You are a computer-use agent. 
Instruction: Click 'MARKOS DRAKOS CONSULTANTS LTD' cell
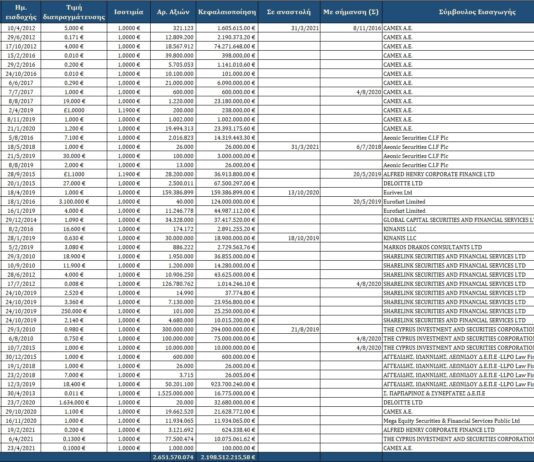pyautogui.click(x=433, y=248)
